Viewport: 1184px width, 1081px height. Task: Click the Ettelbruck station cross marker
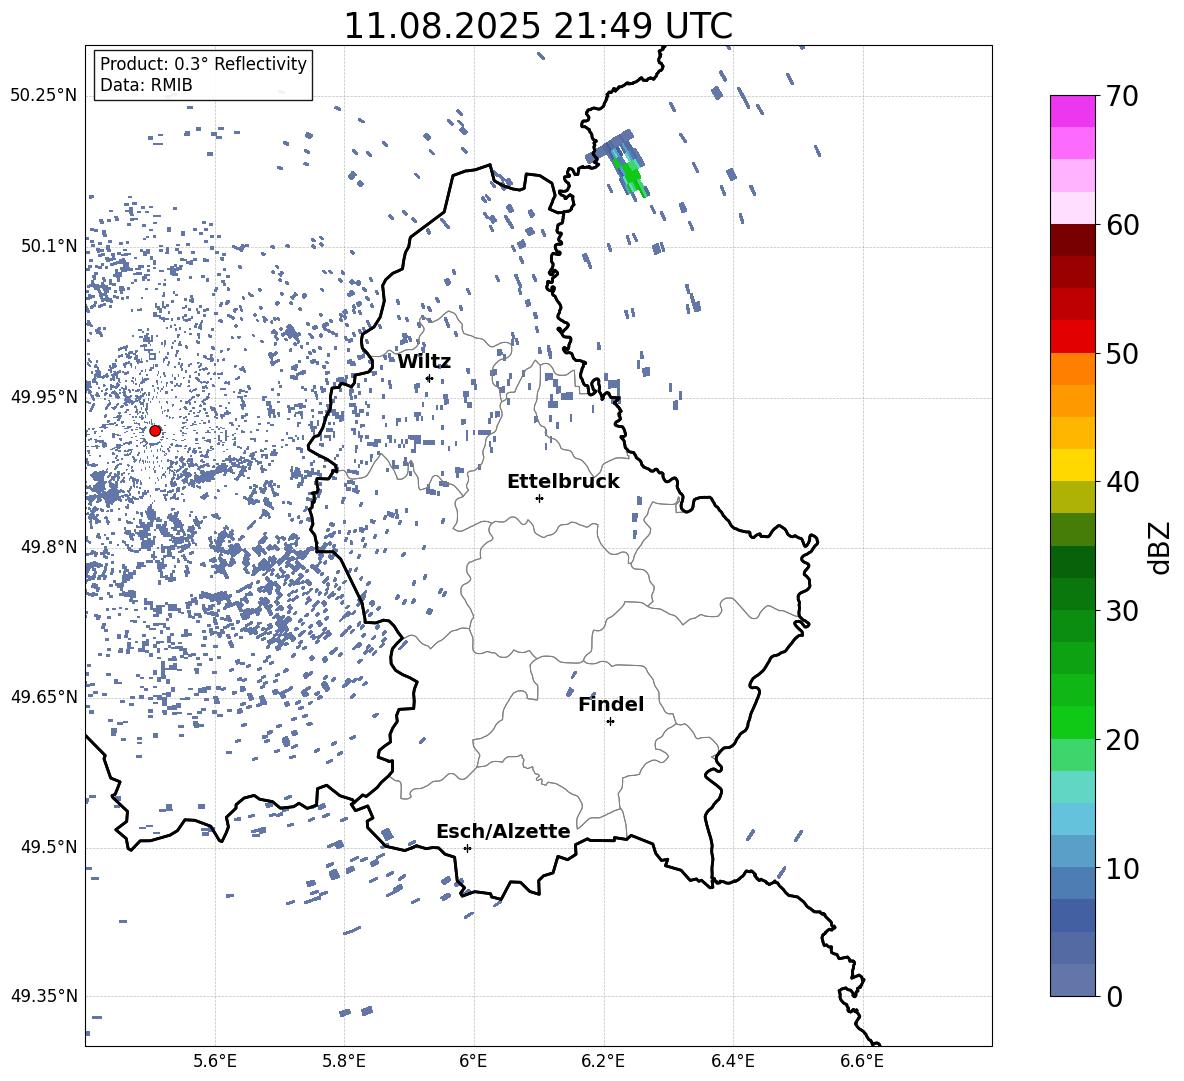pyautogui.click(x=539, y=498)
